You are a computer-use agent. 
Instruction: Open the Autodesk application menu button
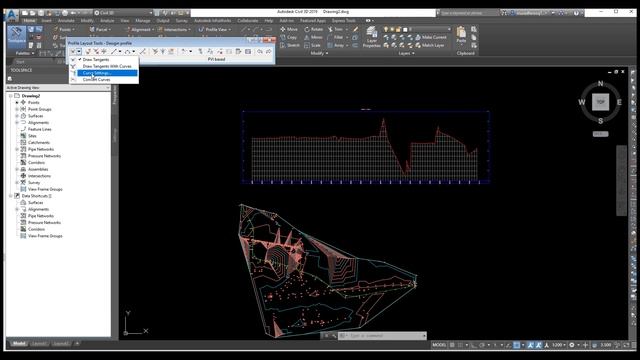pos(12,16)
